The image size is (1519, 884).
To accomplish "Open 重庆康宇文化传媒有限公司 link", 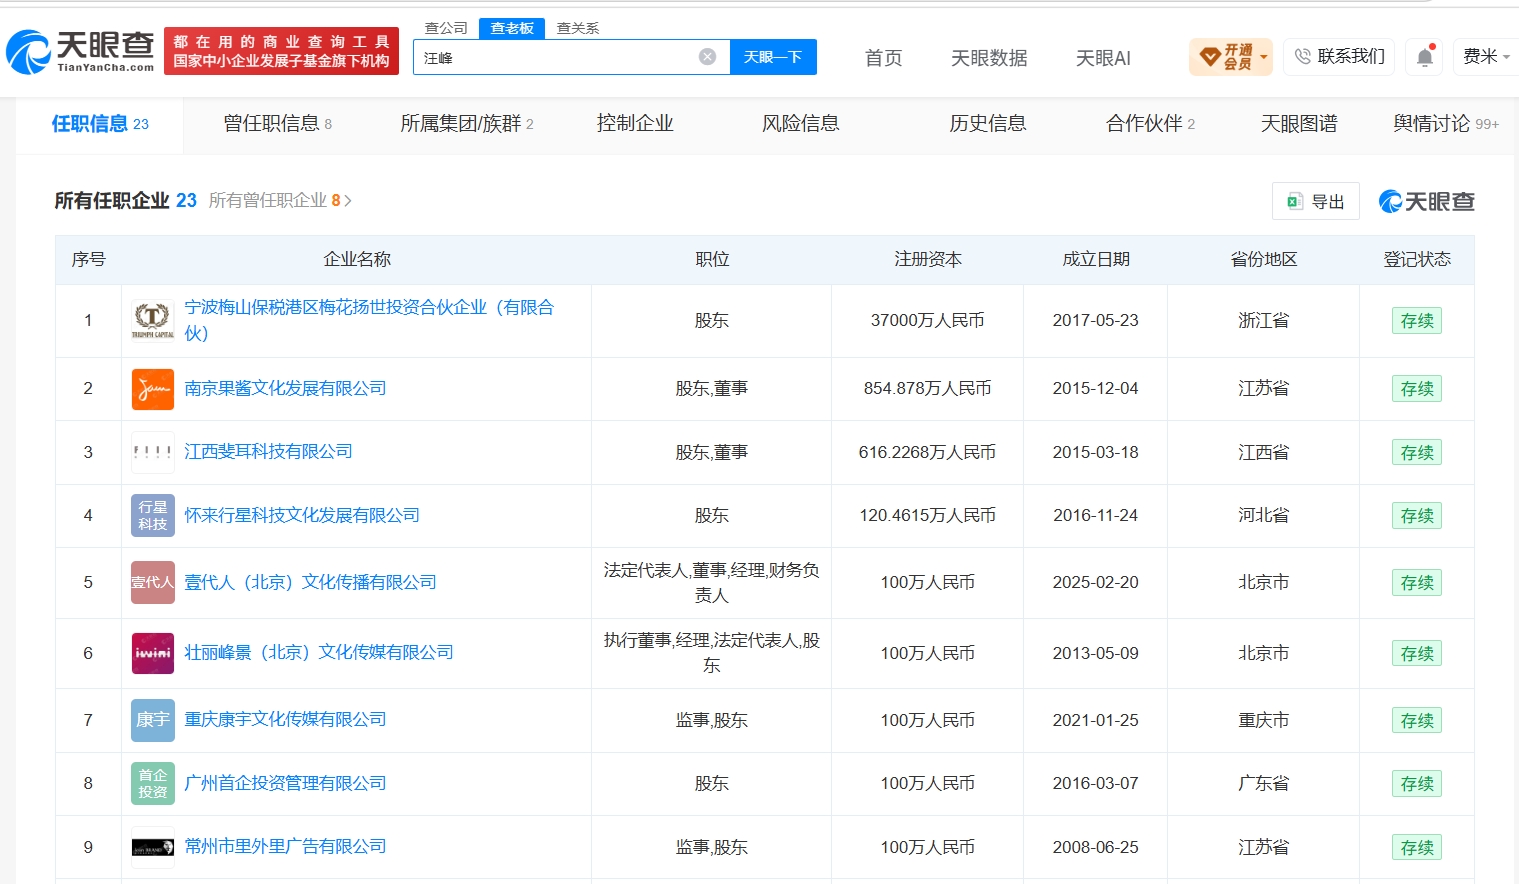I will (x=285, y=719).
